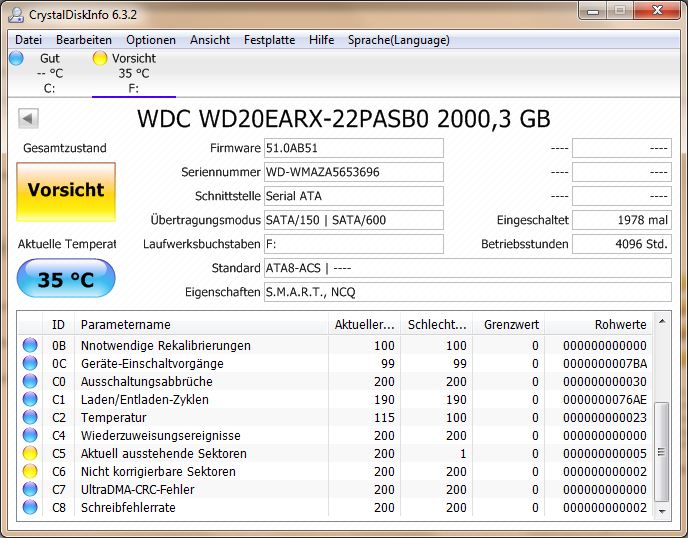Click the scroll down arrow of SMART list

pyautogui.click(x=662, y=511)
